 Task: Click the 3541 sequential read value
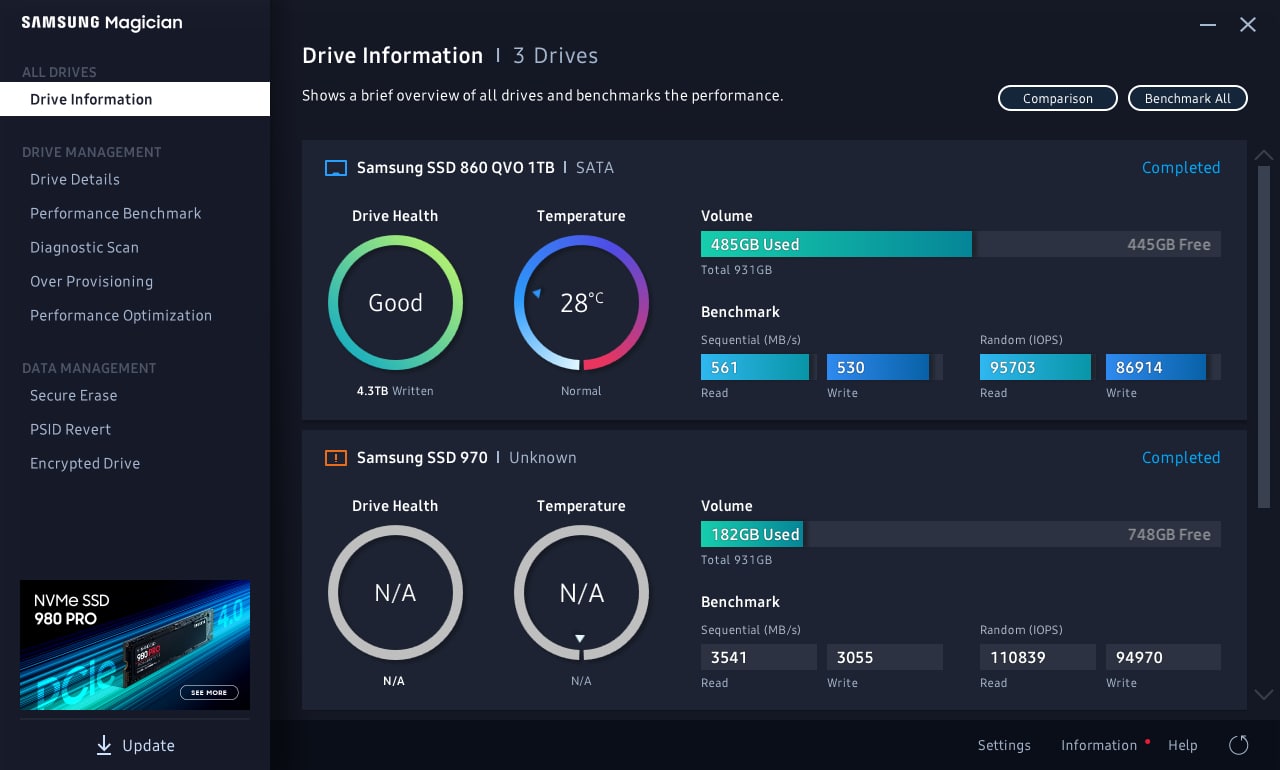tap(758, 657)
